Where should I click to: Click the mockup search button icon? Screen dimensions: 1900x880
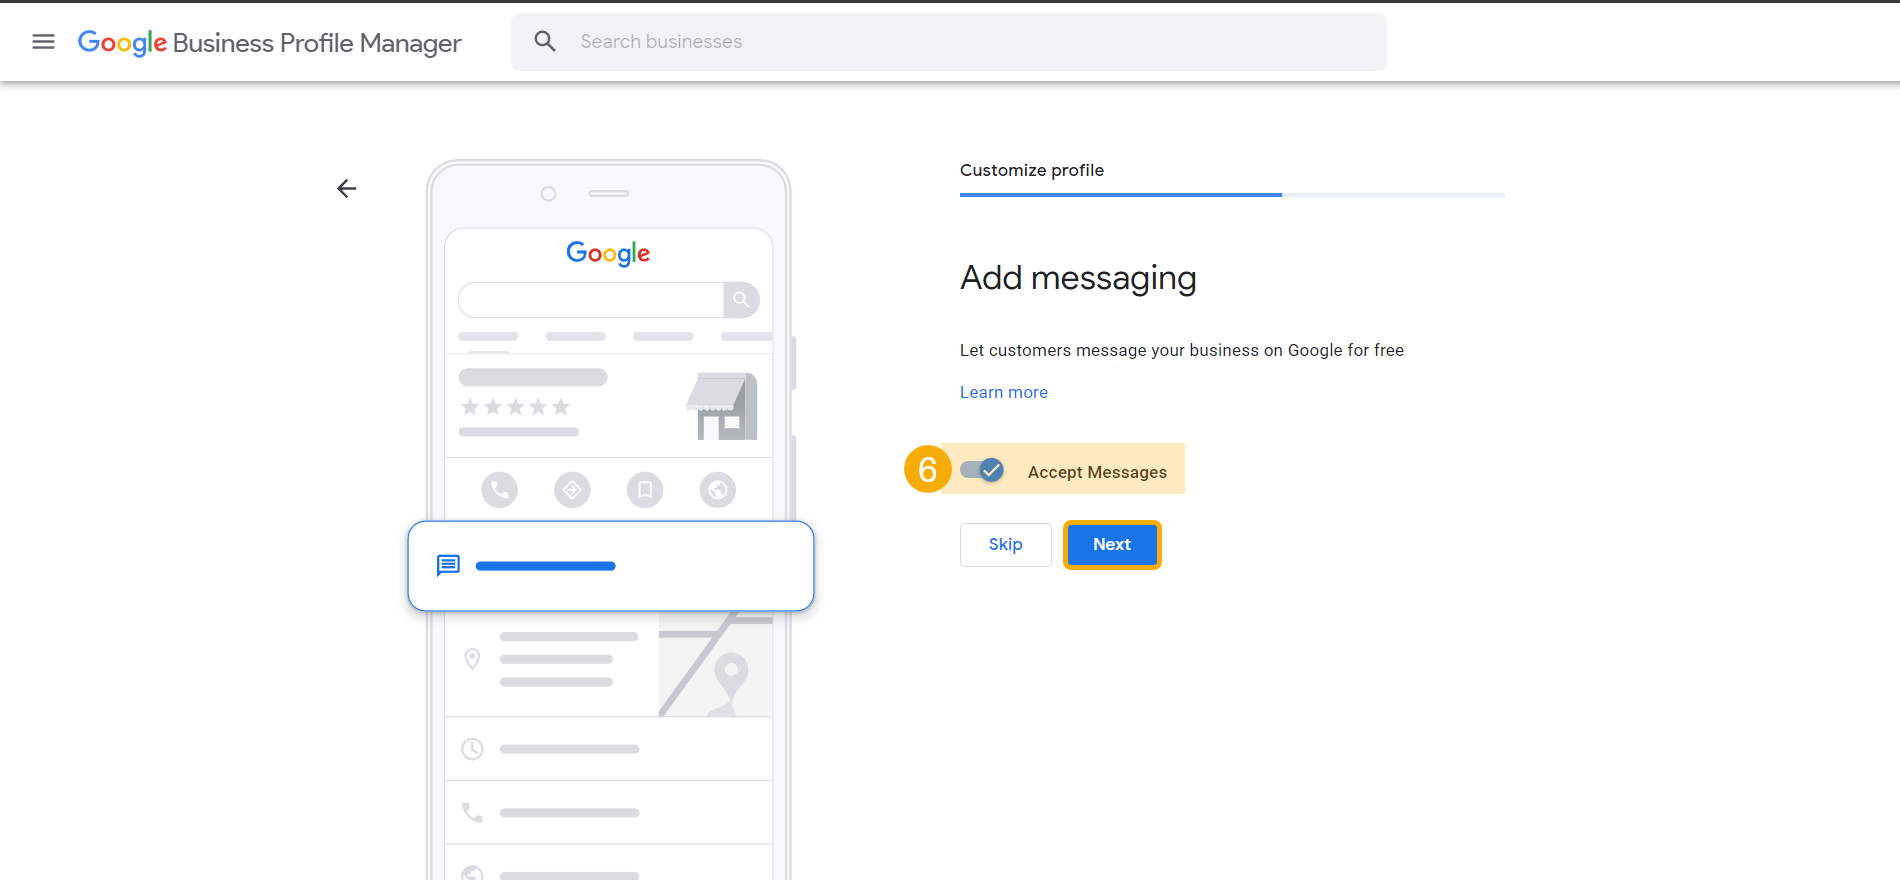tap(741, 299)
